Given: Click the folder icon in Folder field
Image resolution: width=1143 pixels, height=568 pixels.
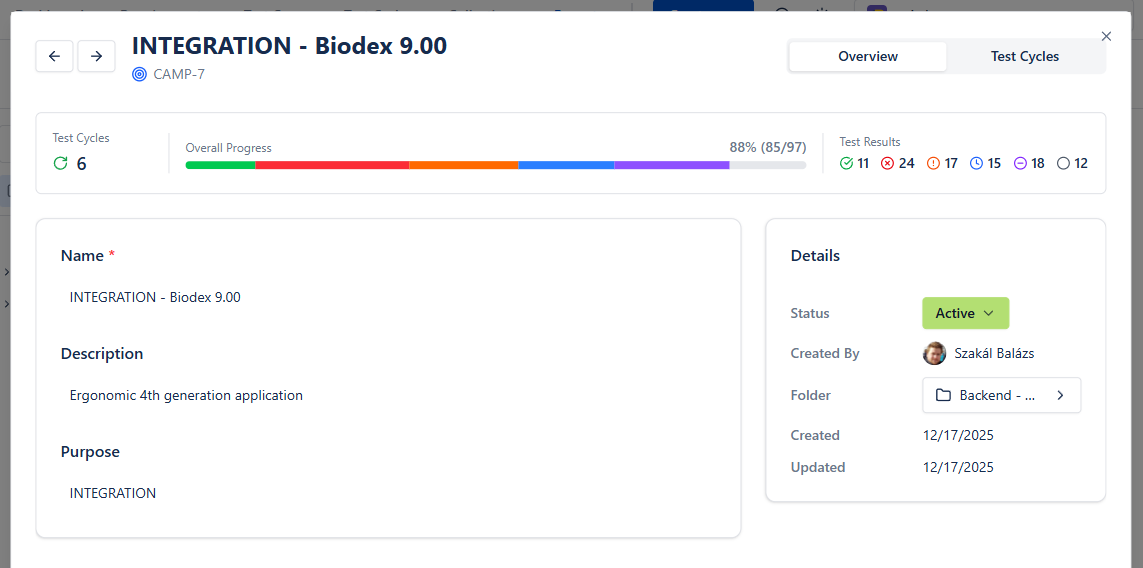Looking at the screenshot, I should click(943, 395).
